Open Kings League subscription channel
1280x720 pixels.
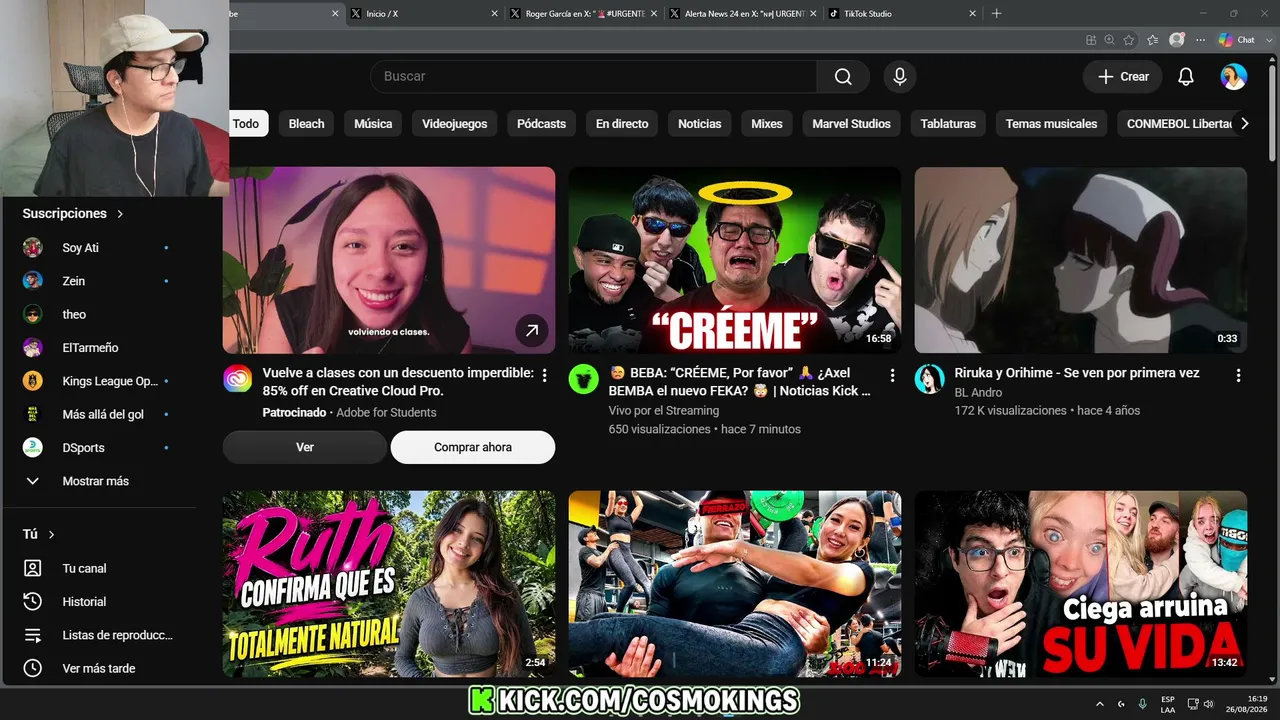pos(99,381)
